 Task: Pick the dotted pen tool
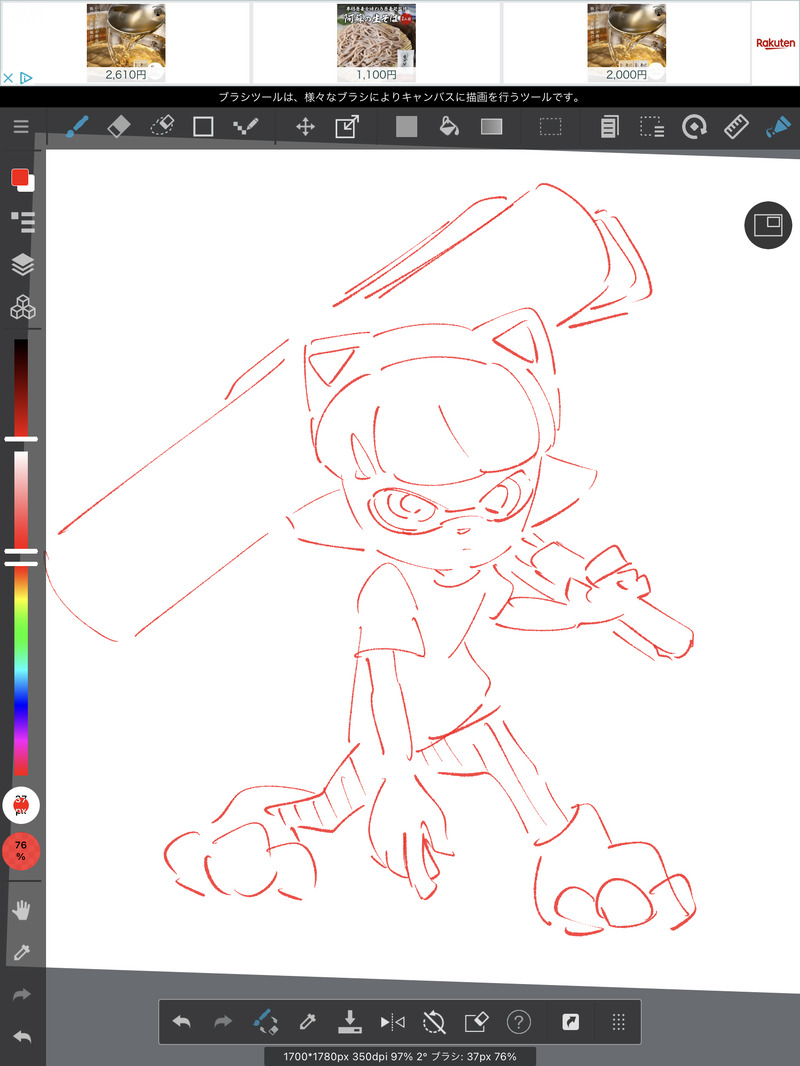[x=245, y=126]
